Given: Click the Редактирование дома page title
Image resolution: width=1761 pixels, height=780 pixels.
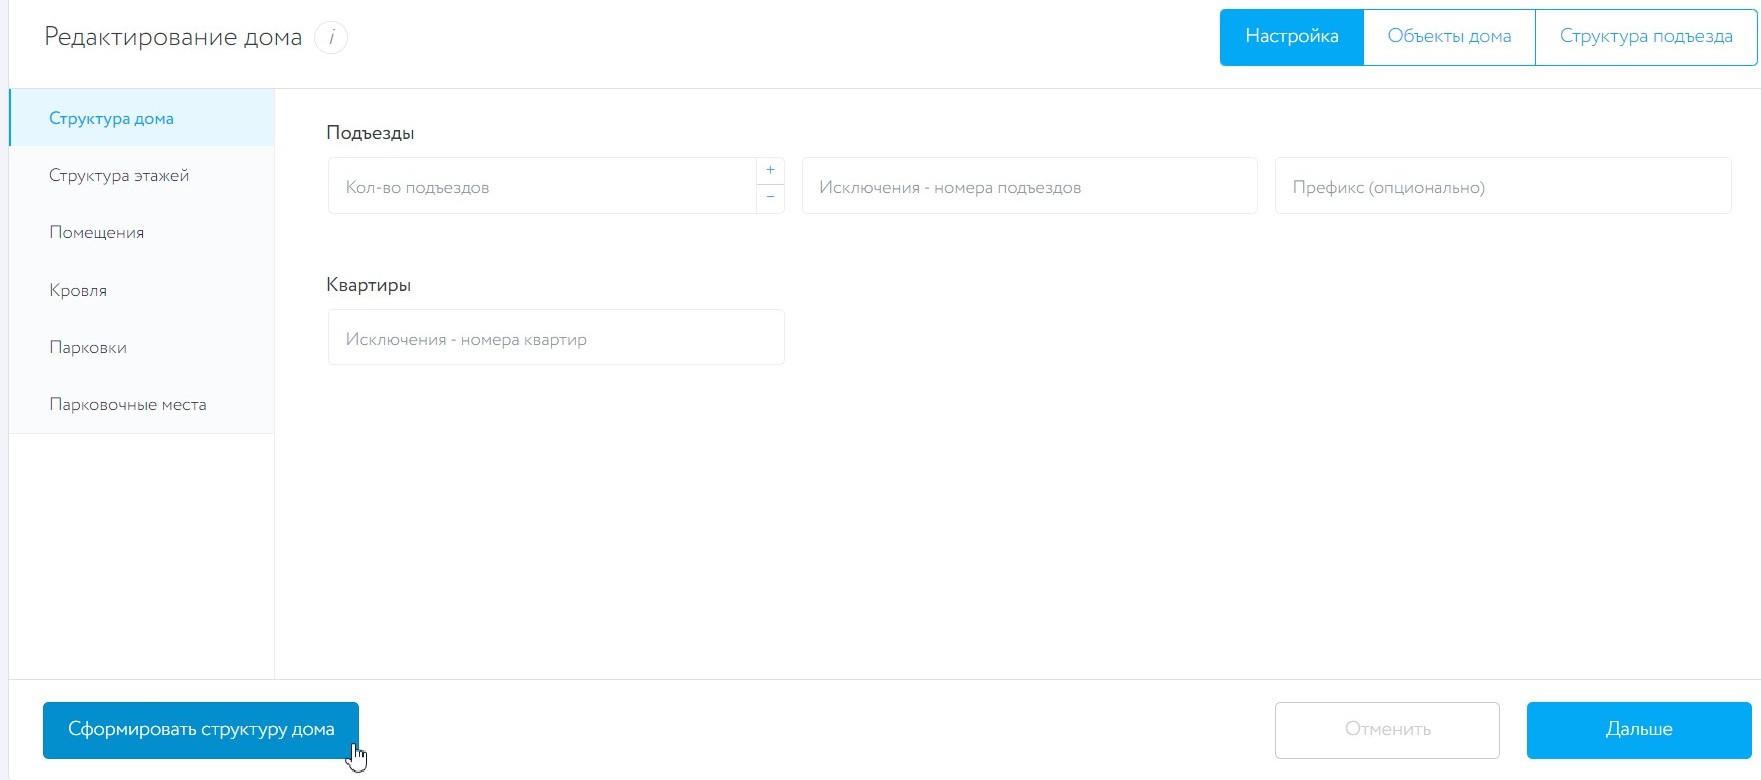Looking at the screenshot, I should pos(173,38).
